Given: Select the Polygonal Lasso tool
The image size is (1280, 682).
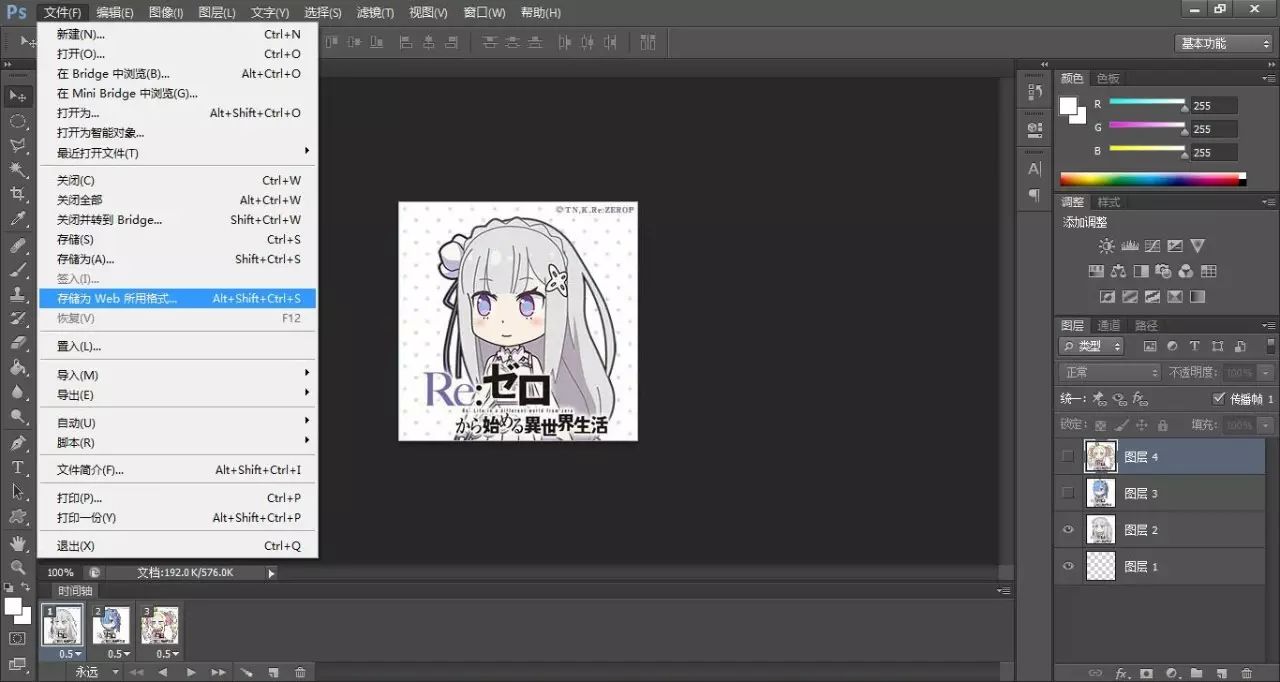Looking at the screenshot, I should coord(18,145).
